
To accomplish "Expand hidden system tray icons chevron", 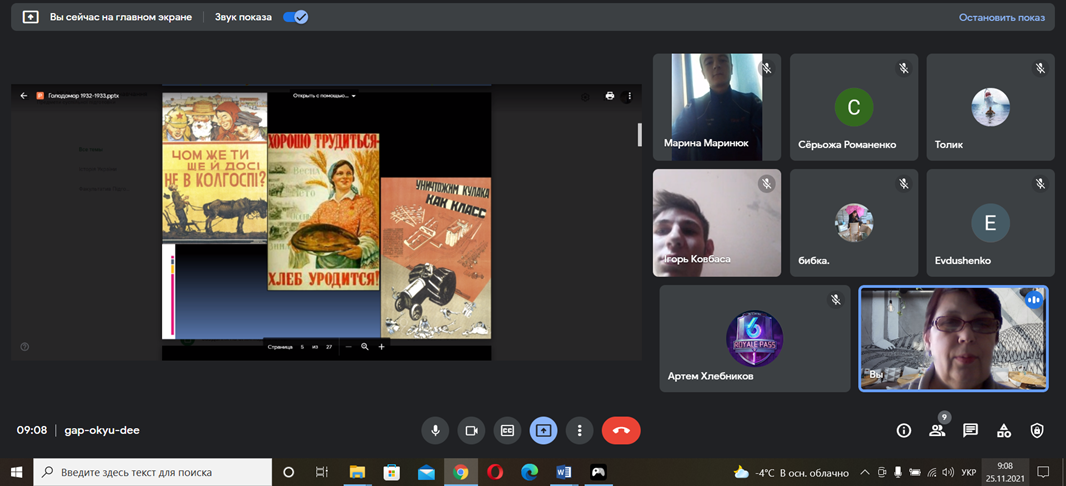I will point(865,472).
